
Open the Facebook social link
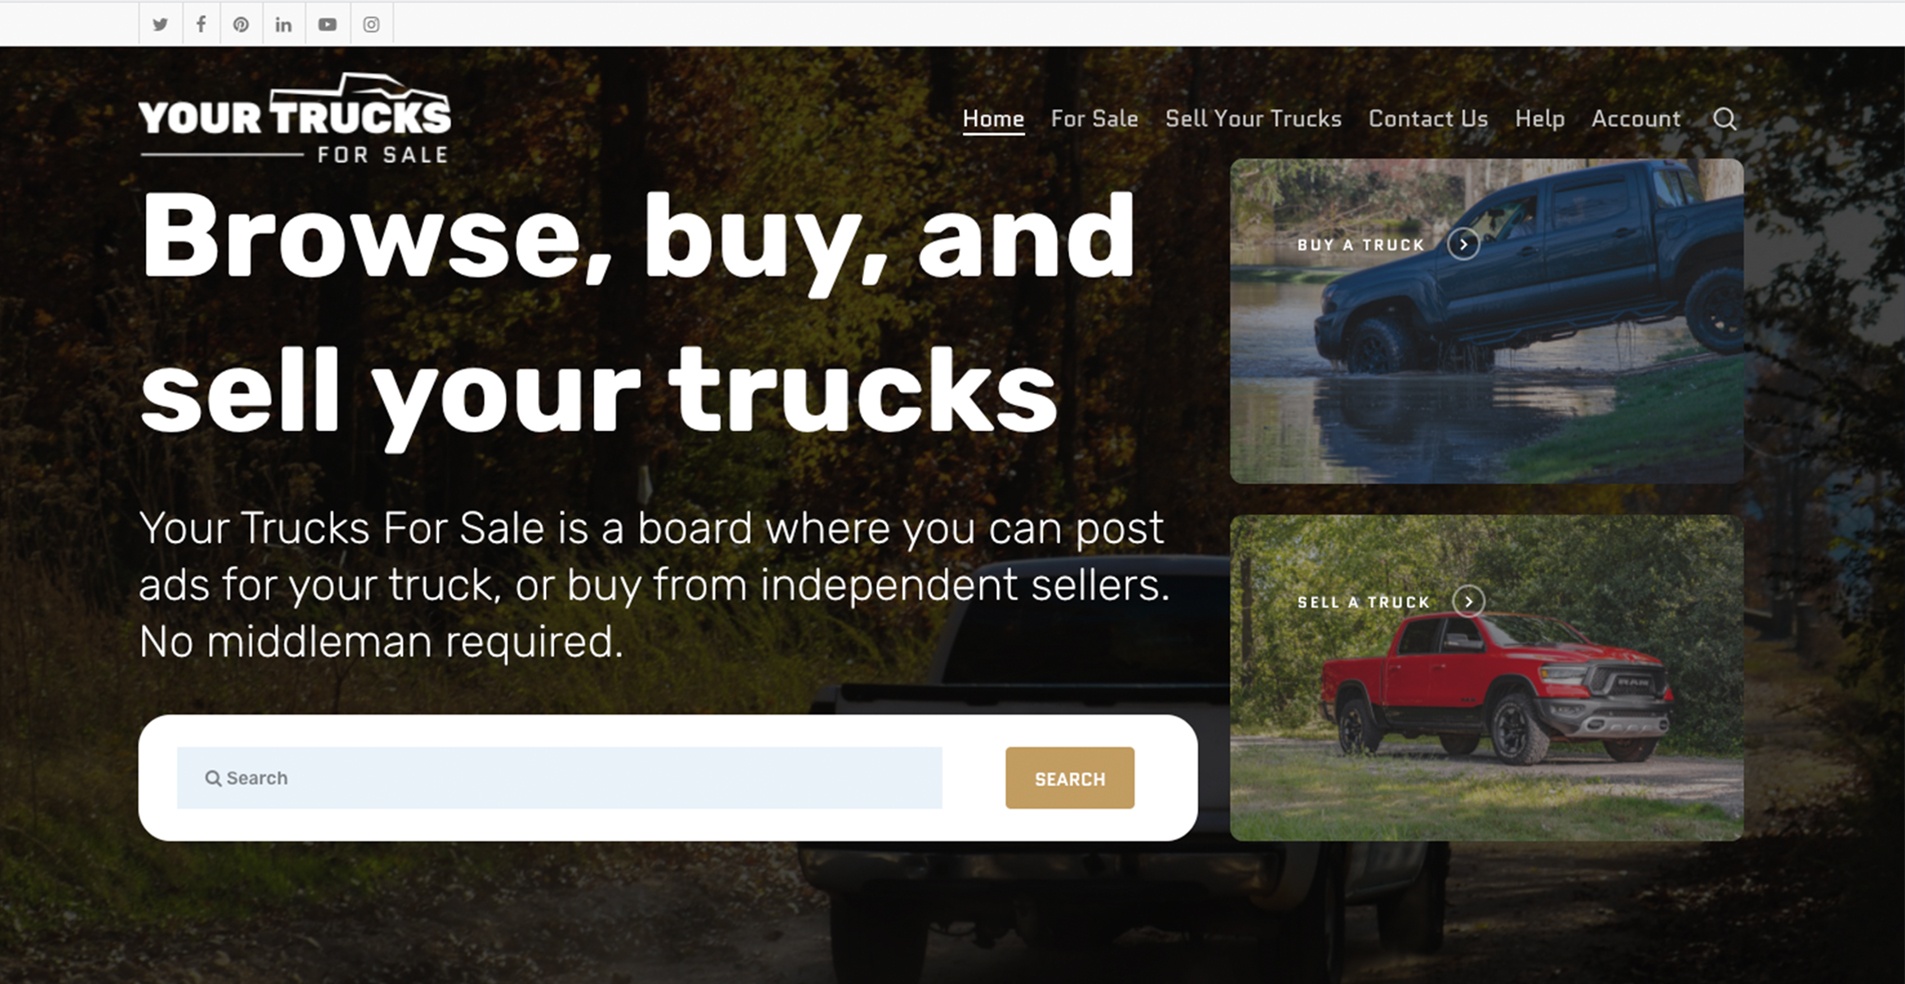coord(201,25)
